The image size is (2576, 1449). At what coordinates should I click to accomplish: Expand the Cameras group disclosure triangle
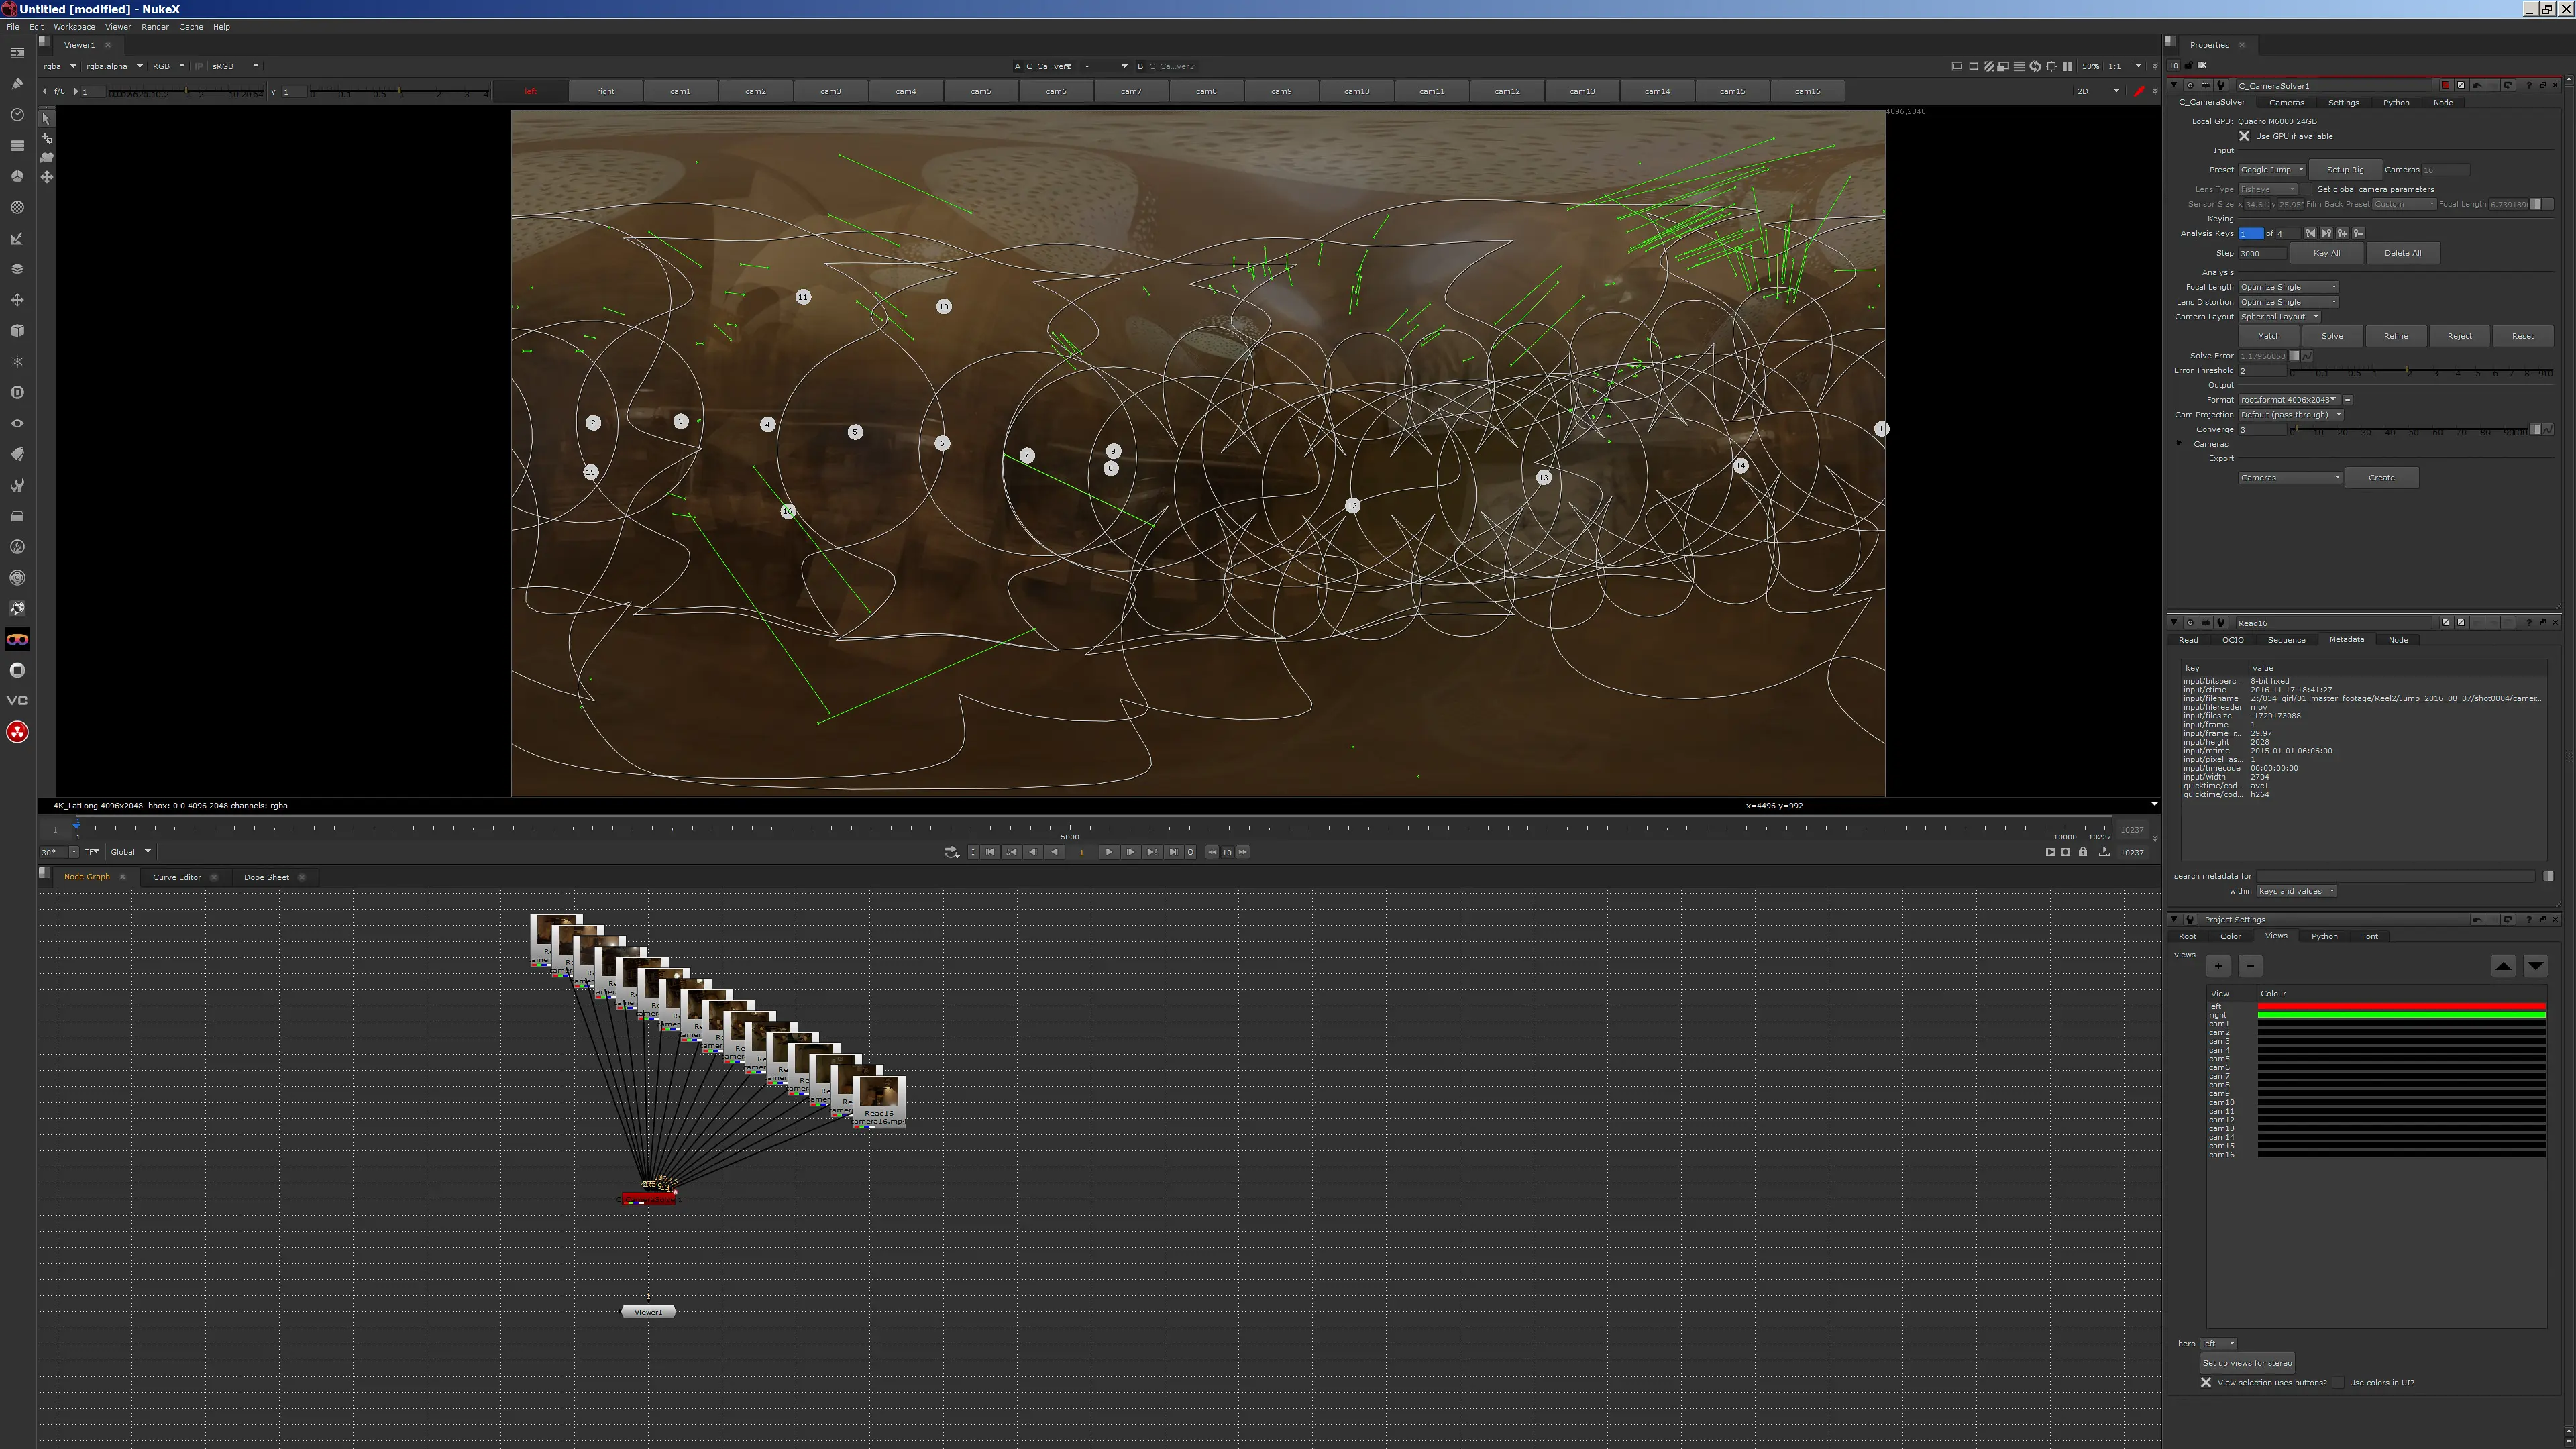(x=2180, y=443)
